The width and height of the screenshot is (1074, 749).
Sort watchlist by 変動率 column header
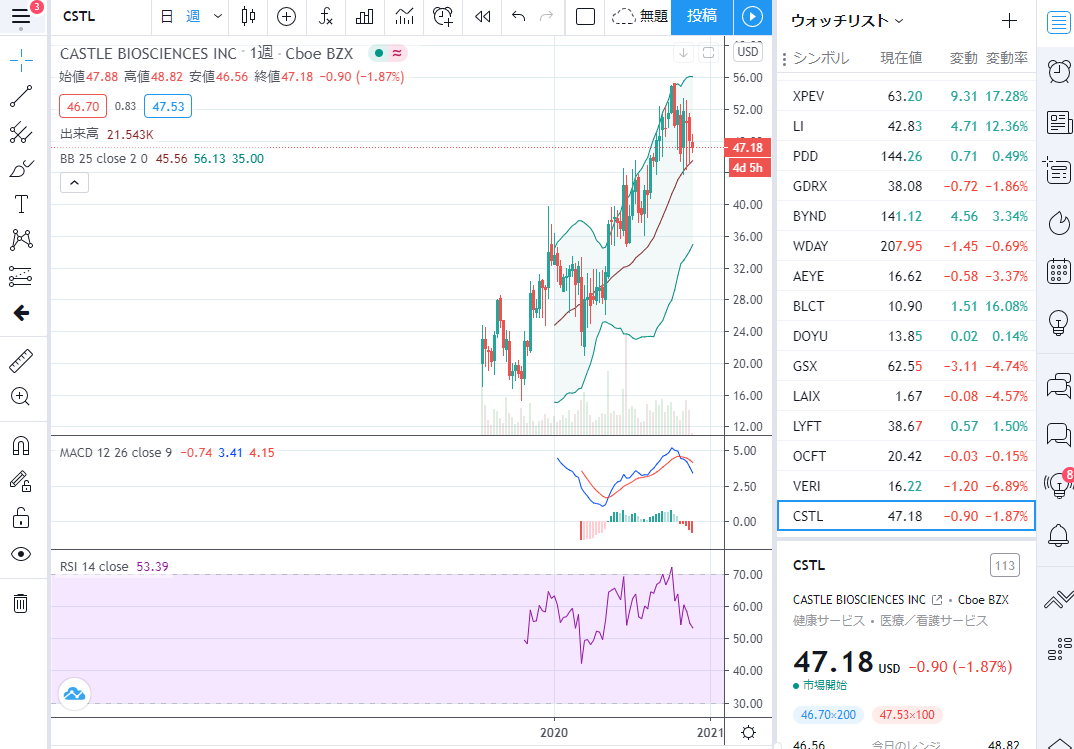[x=1006, y=58]
